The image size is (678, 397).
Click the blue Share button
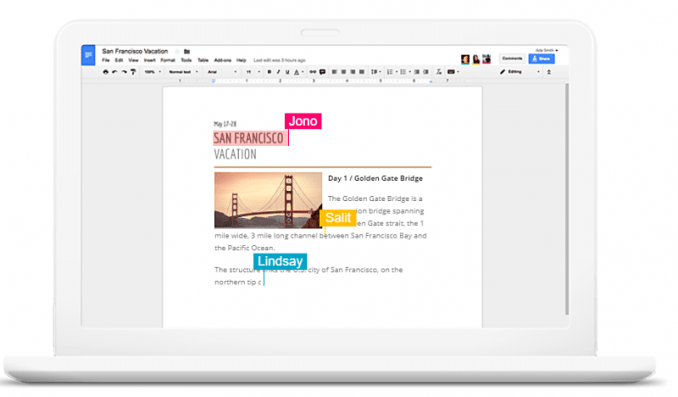click(x=541, y=59)
